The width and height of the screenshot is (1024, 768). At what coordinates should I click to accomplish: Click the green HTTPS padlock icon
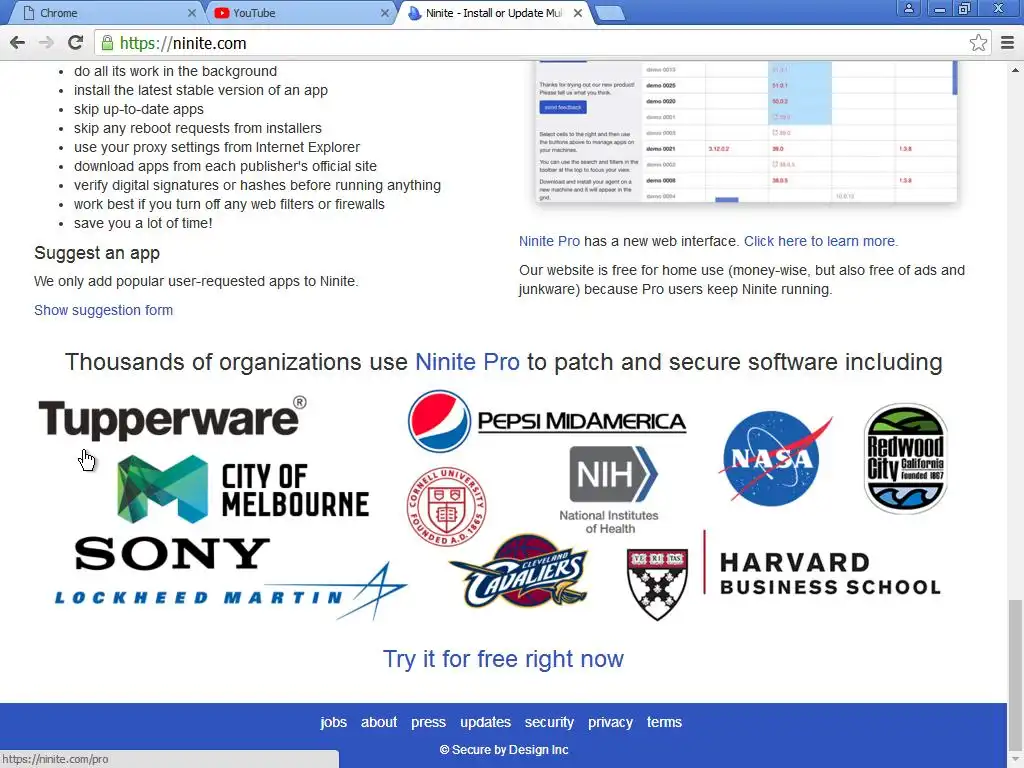pos(106,43)
